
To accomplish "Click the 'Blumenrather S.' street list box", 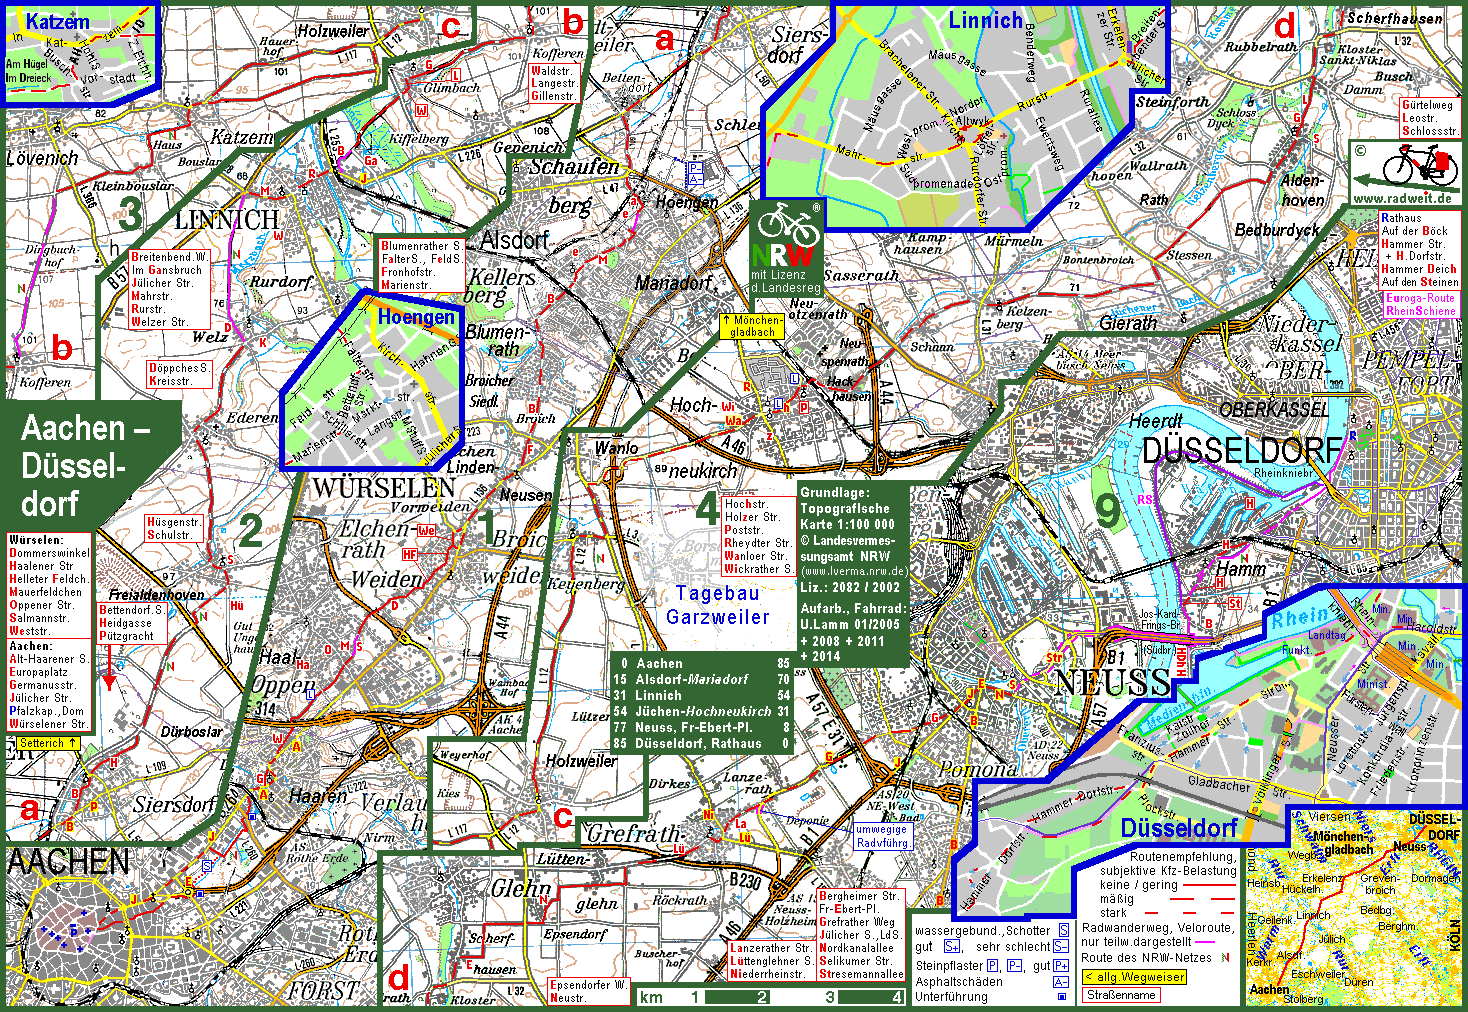I will pos(421,265).
